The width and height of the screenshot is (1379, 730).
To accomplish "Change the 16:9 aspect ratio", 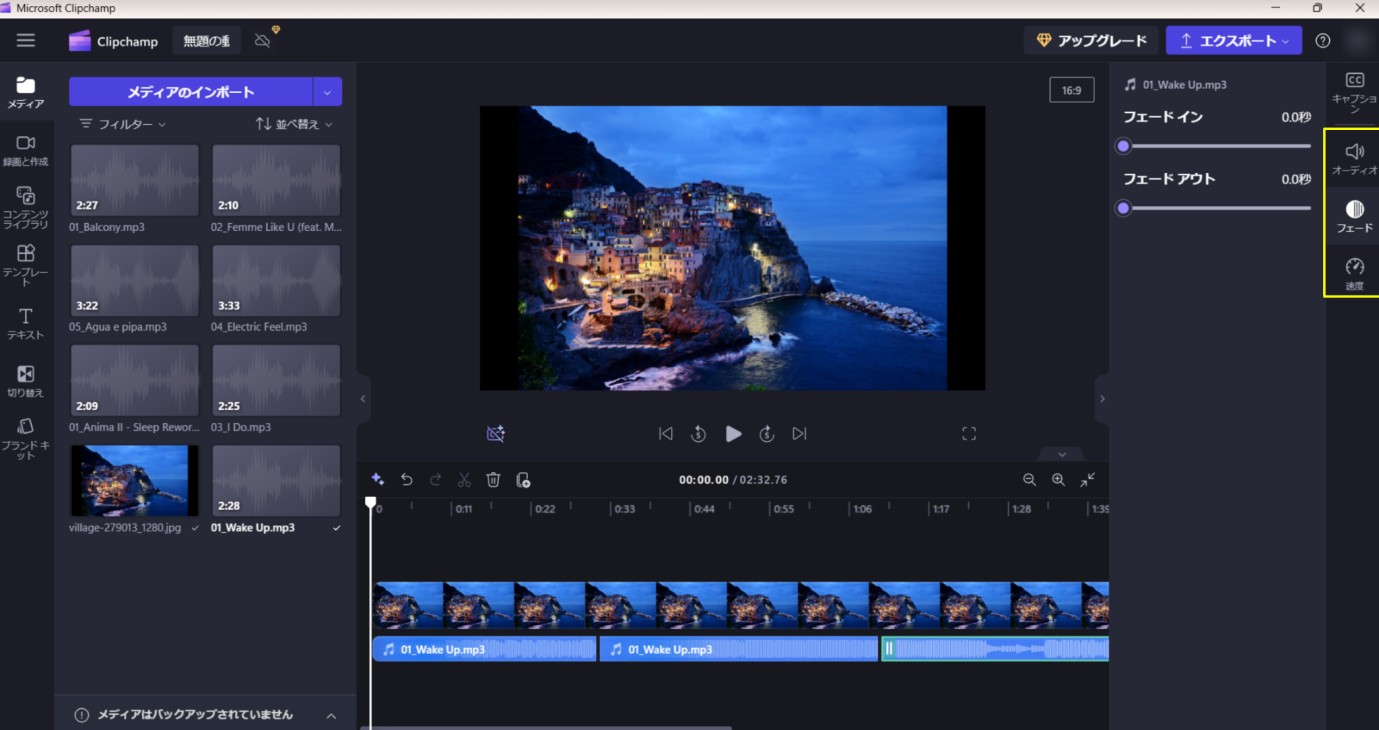I will click(x=1071, y=90).
